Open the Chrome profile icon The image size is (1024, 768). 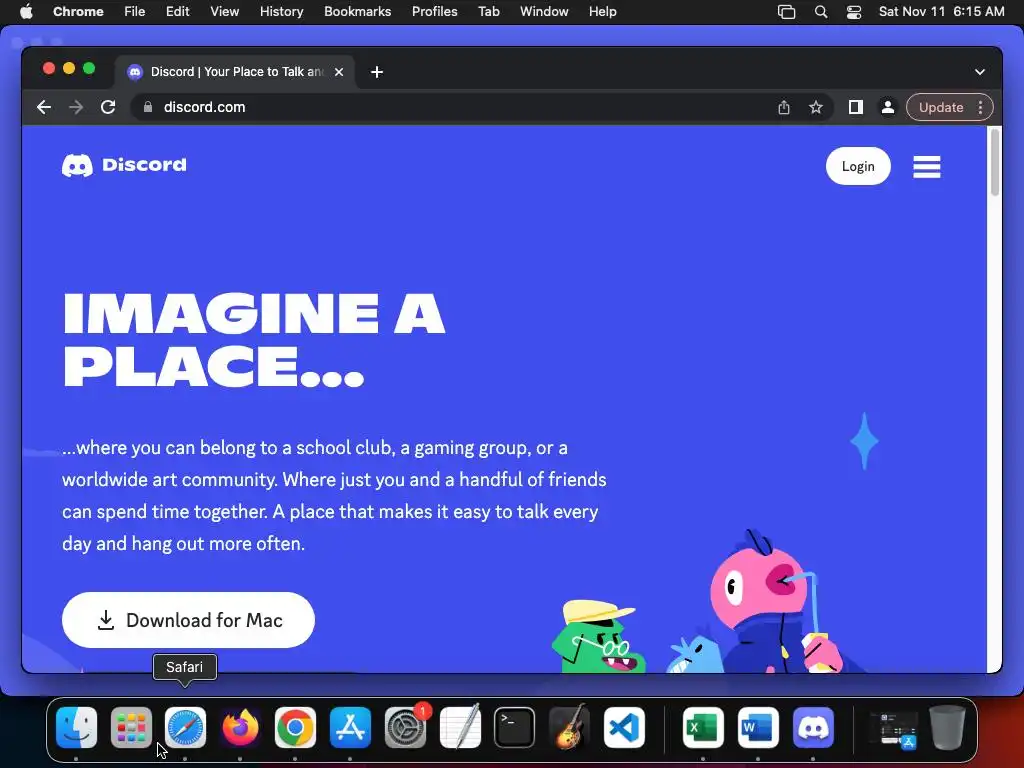pyautogui.click(x=888, y=107)
